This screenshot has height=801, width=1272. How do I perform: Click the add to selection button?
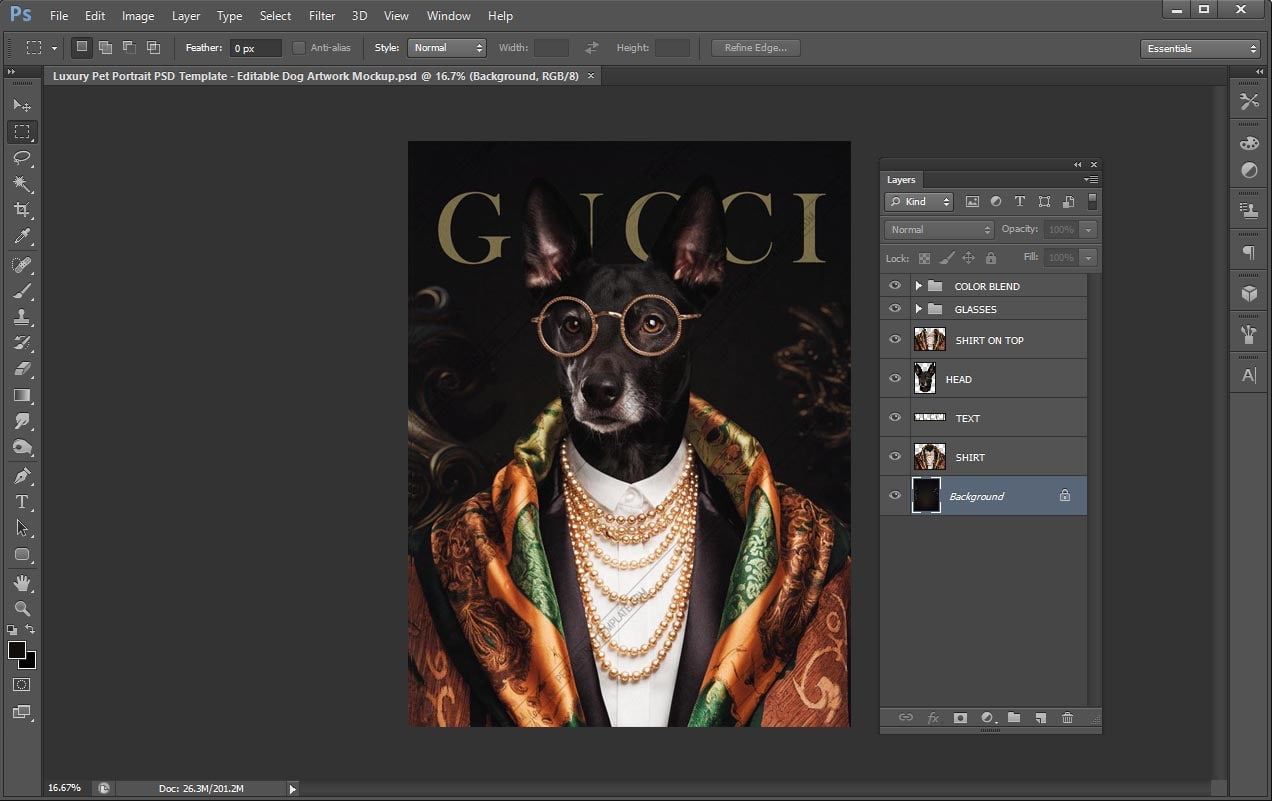tap(105, 47)
